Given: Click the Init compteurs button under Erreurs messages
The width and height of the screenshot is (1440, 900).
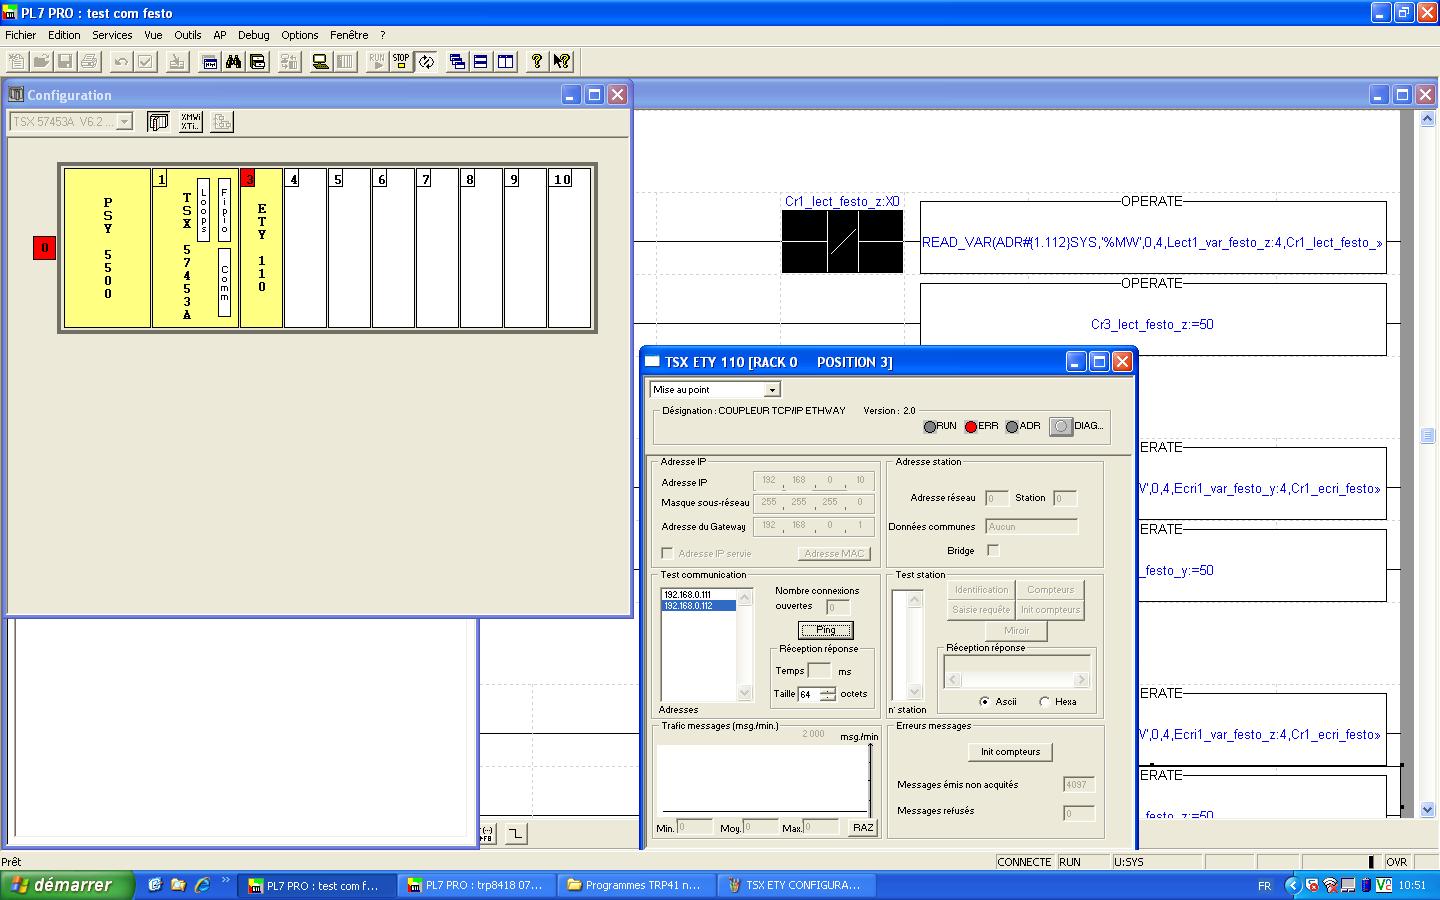Looking at the screenshot, I should pyautogui.click(x=1010, y=752).
